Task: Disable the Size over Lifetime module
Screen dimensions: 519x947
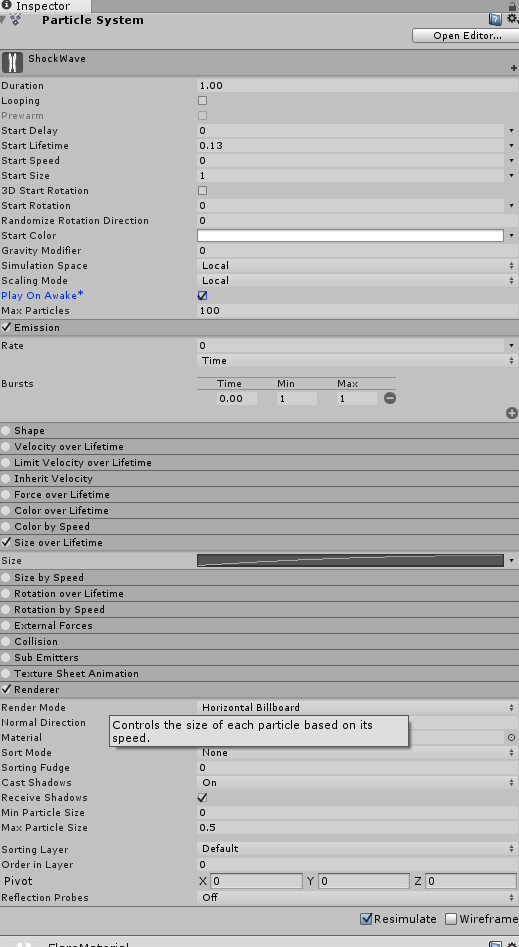Action: click(6, 542)
